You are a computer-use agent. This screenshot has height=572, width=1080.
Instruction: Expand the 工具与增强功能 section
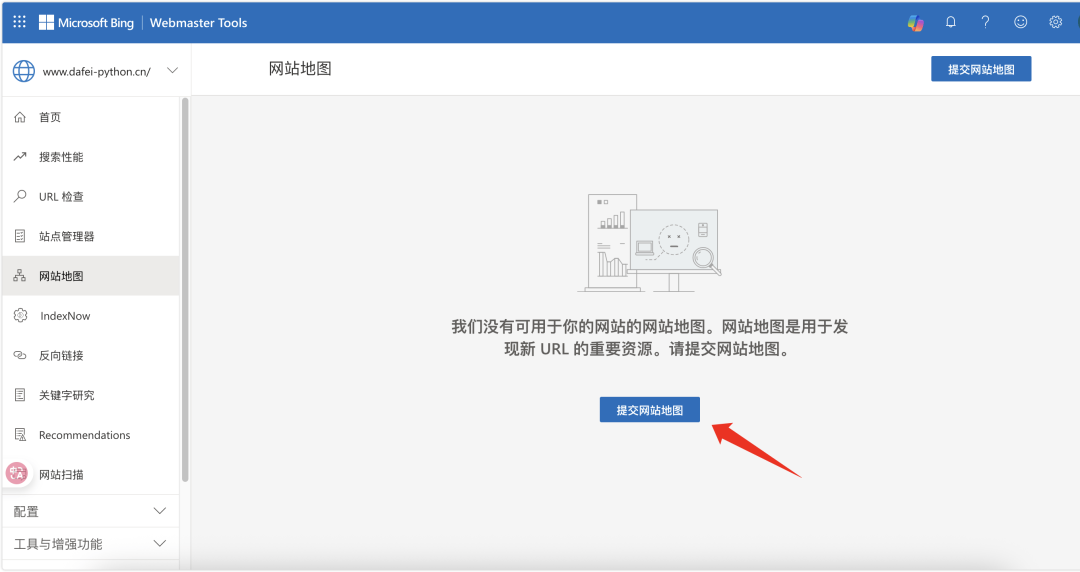point(91,544)
